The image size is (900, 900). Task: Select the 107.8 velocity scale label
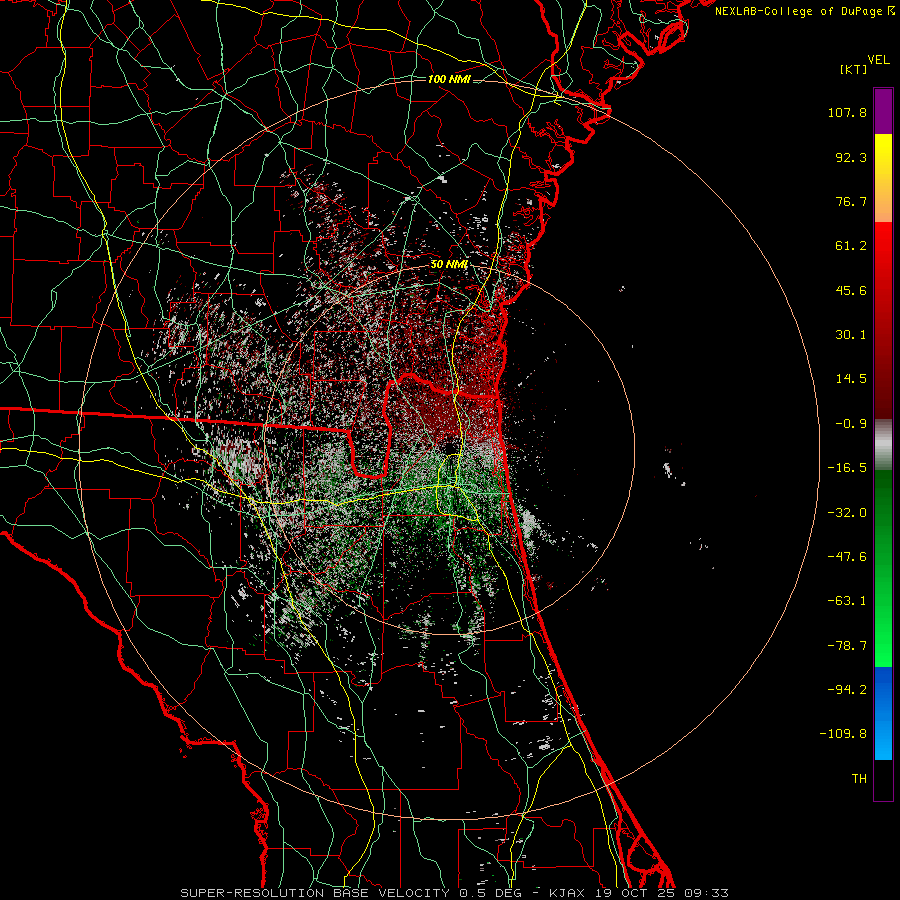[x=847, y=112]
